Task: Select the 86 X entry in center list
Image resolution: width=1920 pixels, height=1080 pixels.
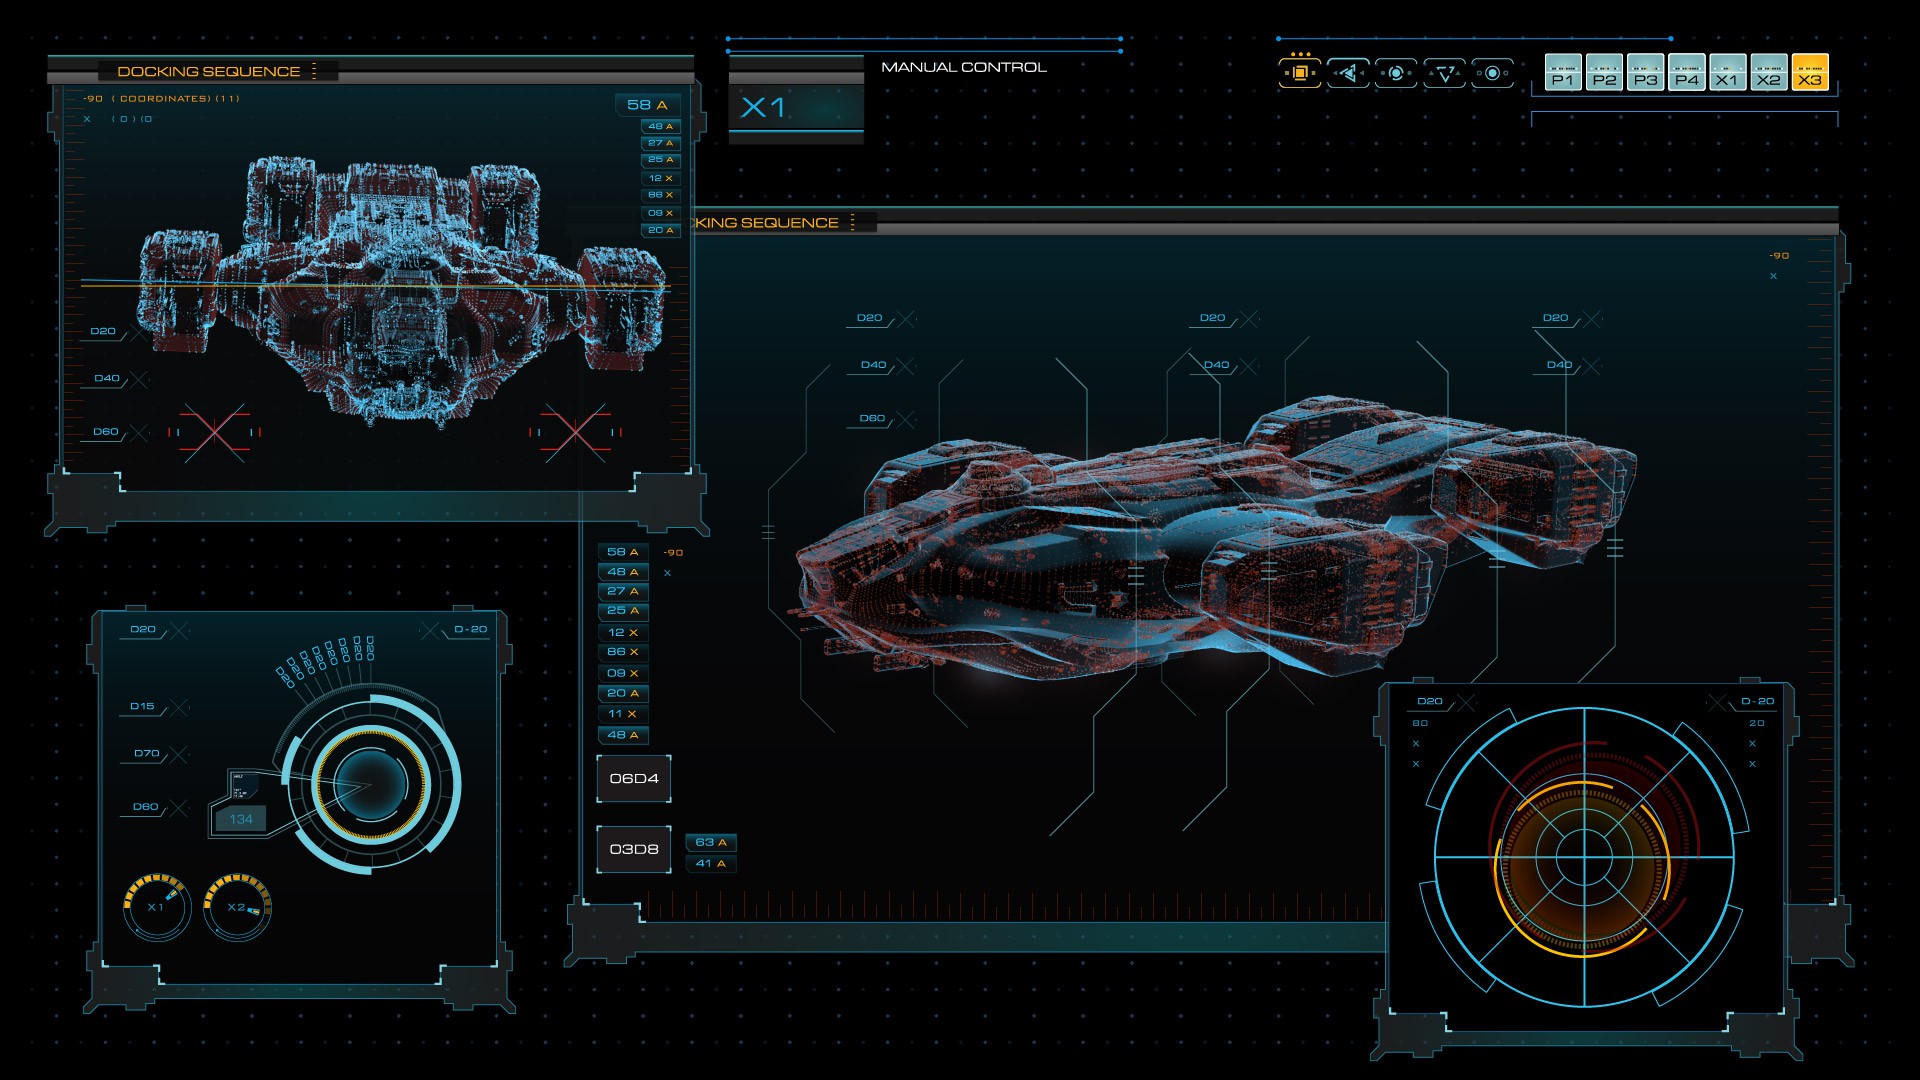Action: tap(622, 652)
